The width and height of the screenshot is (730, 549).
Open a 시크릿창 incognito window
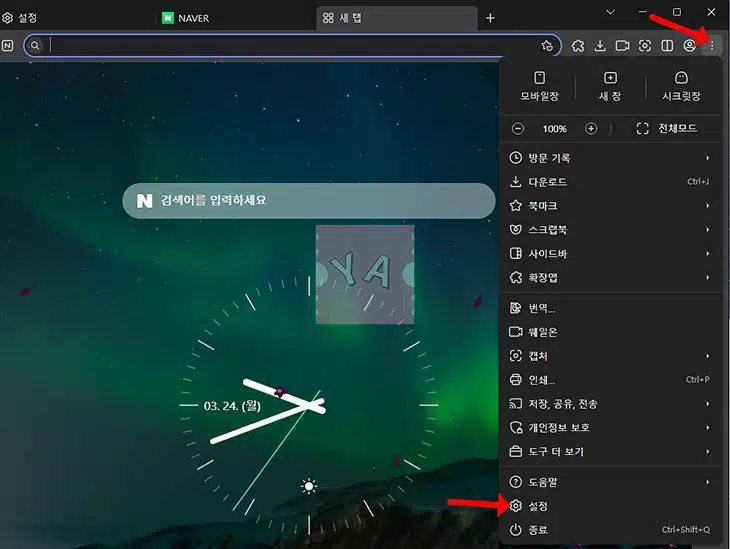pyautogui.click(x=681, y=85)
